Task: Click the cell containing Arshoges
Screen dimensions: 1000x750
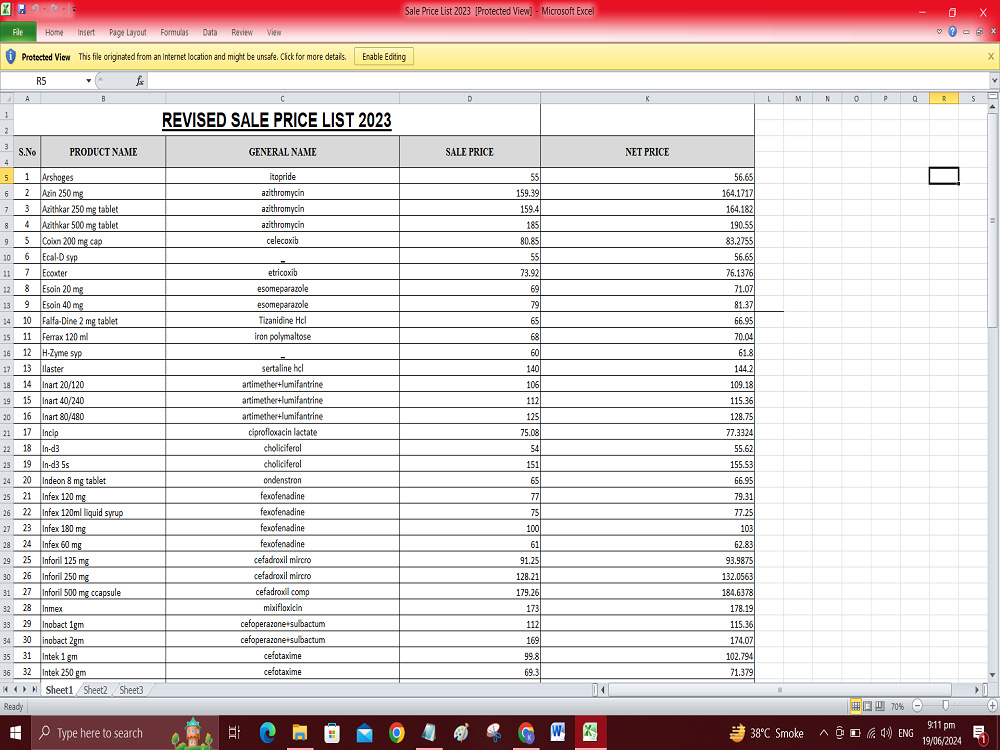Action: point(103,177)
